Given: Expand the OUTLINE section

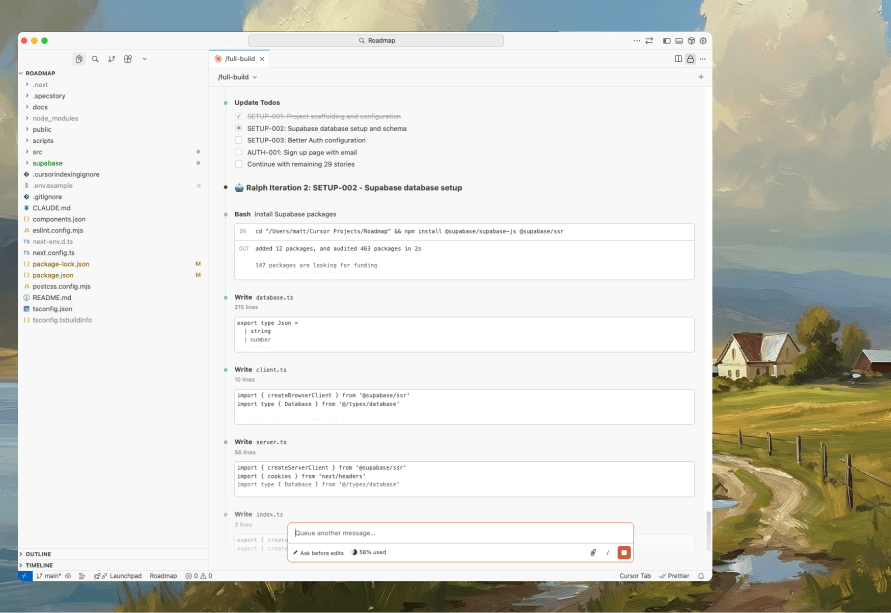Looking at the screenshot, I should coord(38,553).
